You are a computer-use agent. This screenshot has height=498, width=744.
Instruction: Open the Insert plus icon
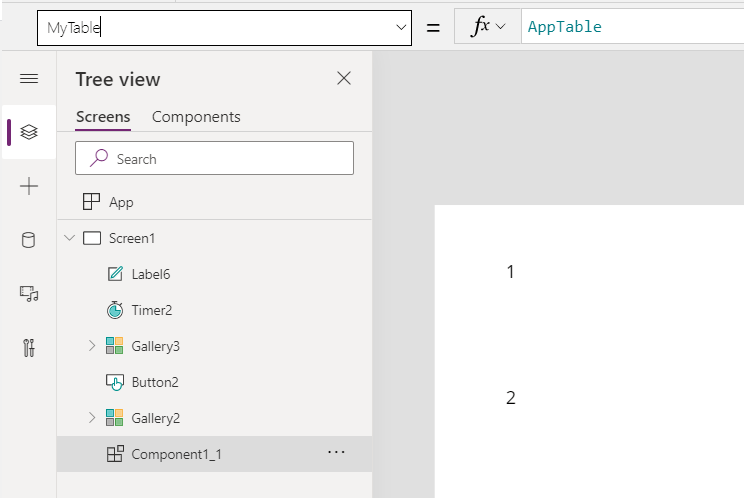29,186
